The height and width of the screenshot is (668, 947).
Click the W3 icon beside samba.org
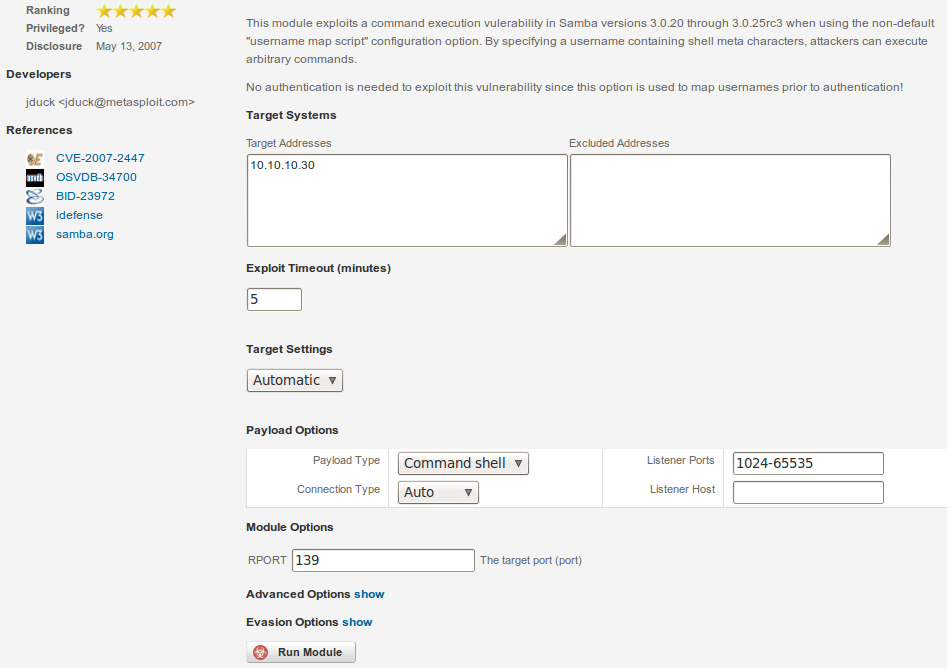point(35,234)
